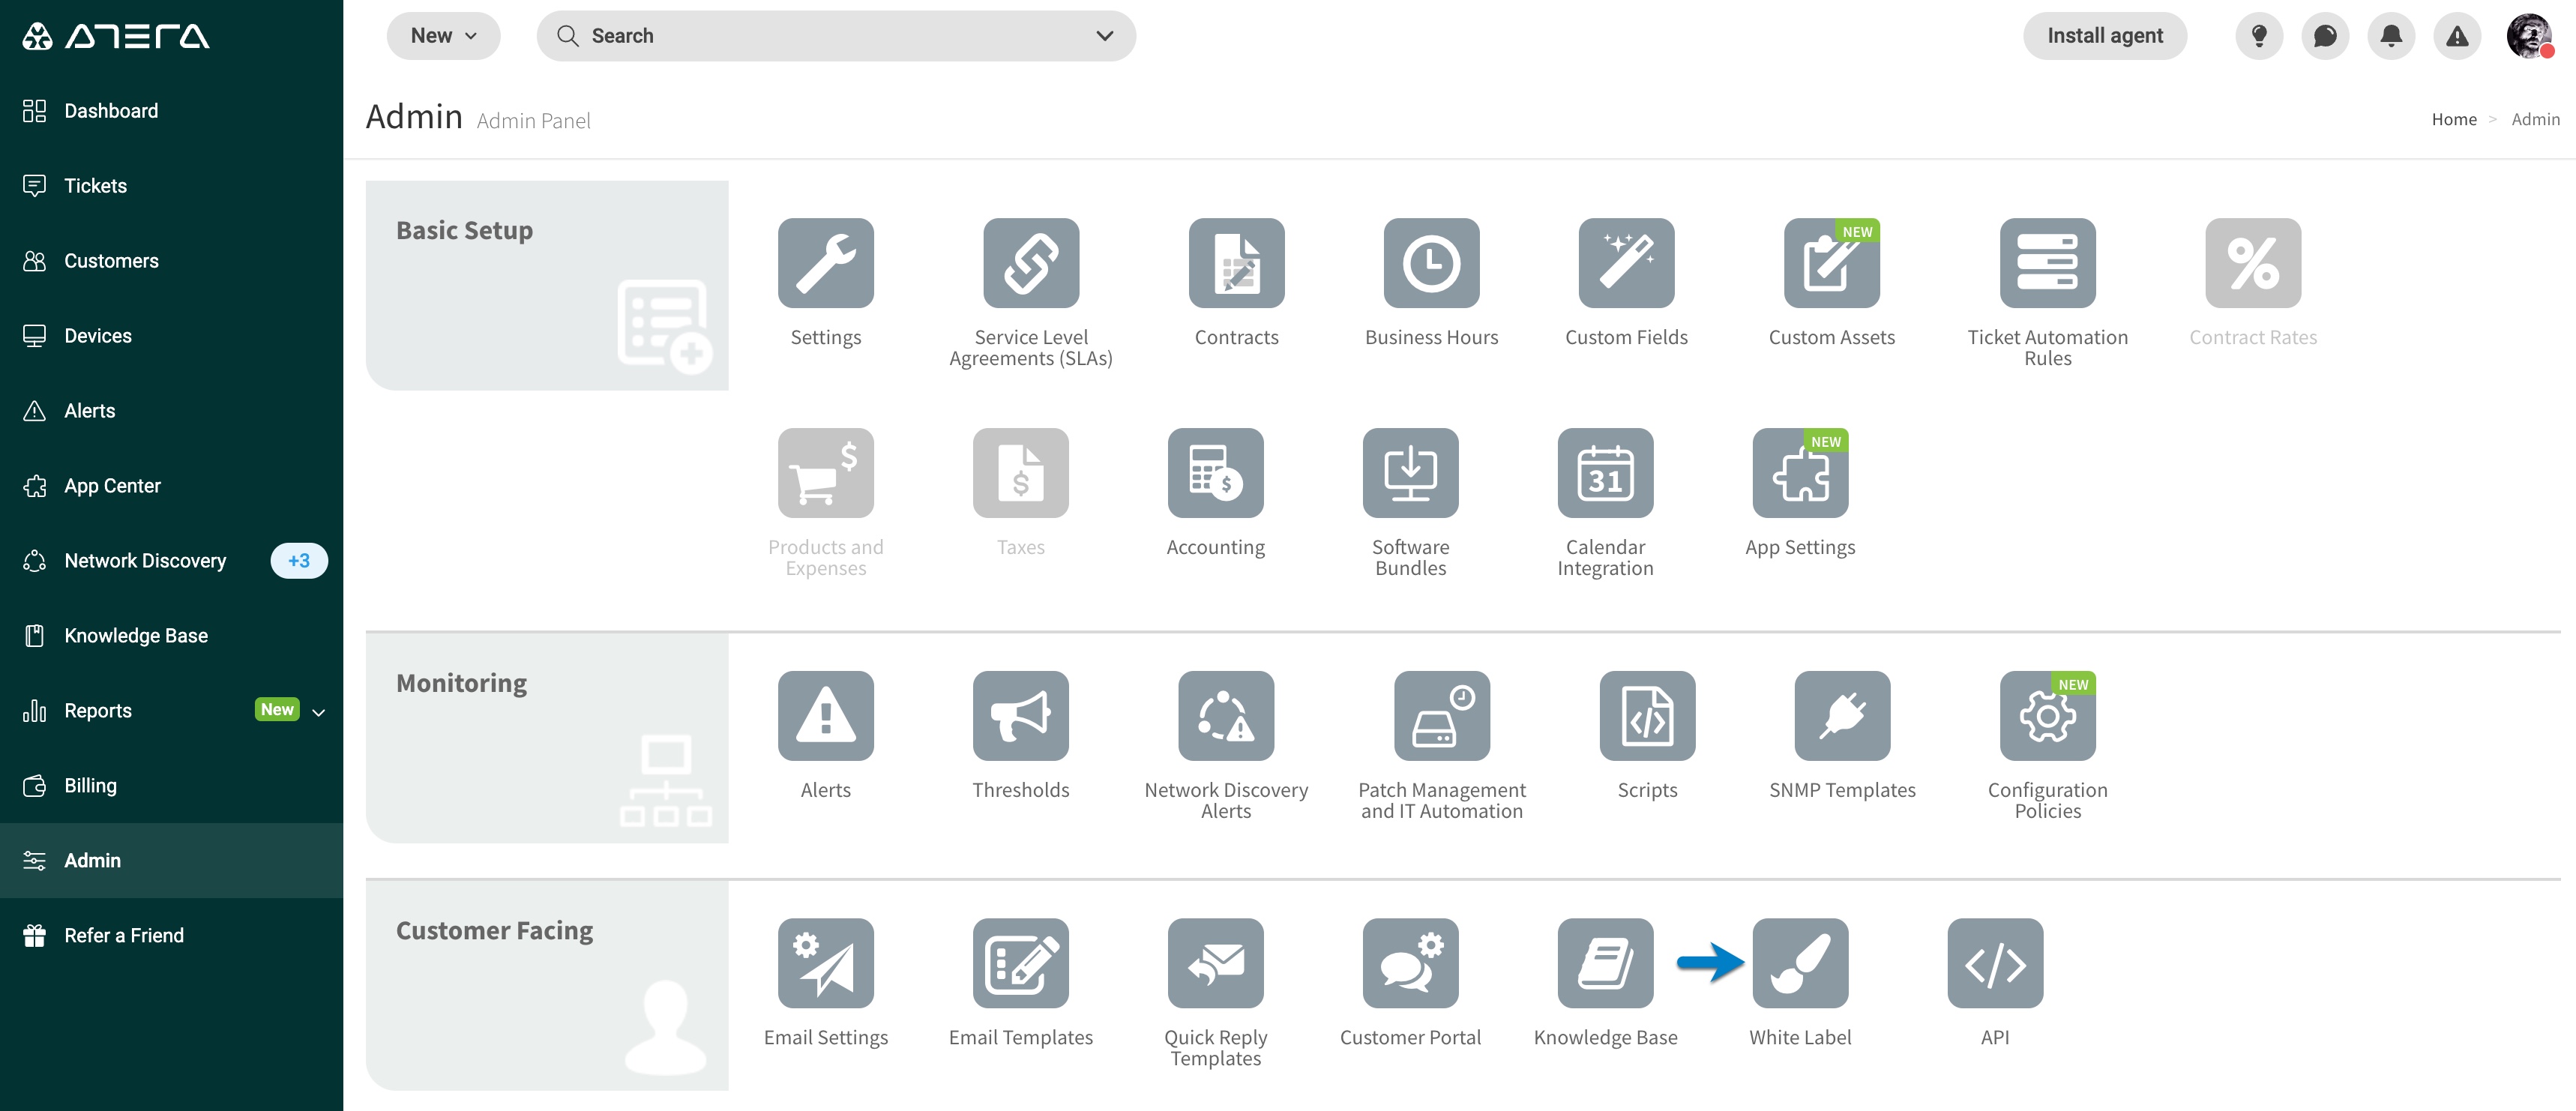
Task: Open Service Level Agreements (SLAs)
Action: [1030, 263]
